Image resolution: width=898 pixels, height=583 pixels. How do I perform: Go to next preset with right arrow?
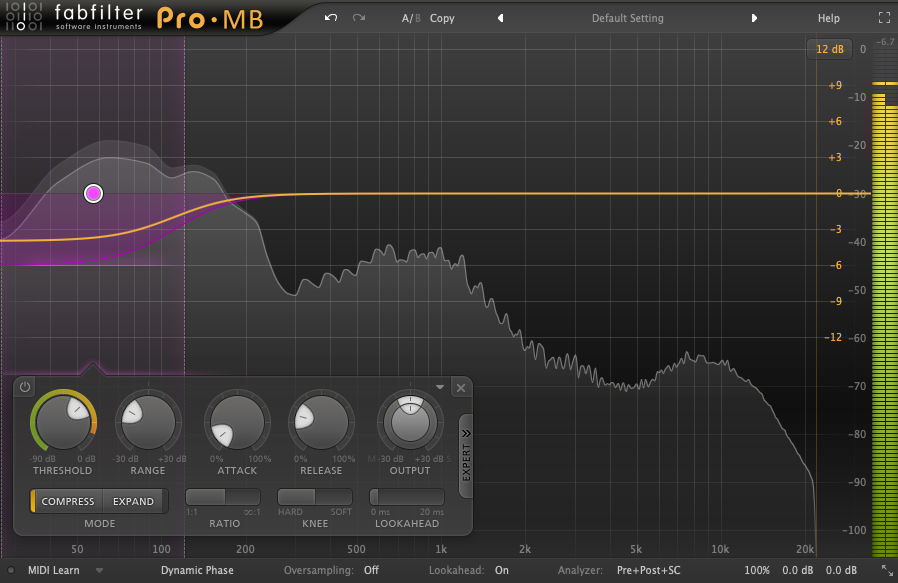pyautogui.click(x=754, y=18)
